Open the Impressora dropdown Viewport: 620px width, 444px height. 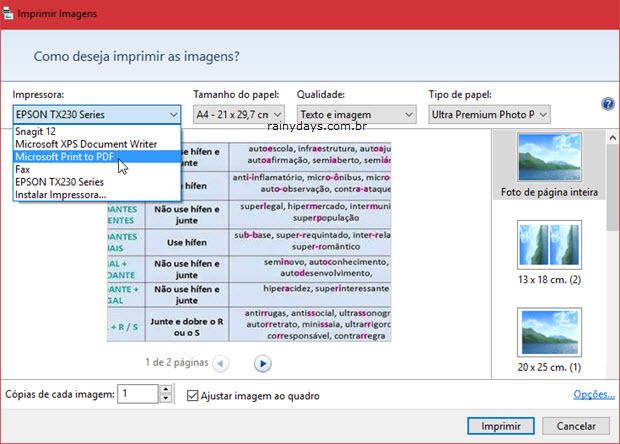[97, 115]
